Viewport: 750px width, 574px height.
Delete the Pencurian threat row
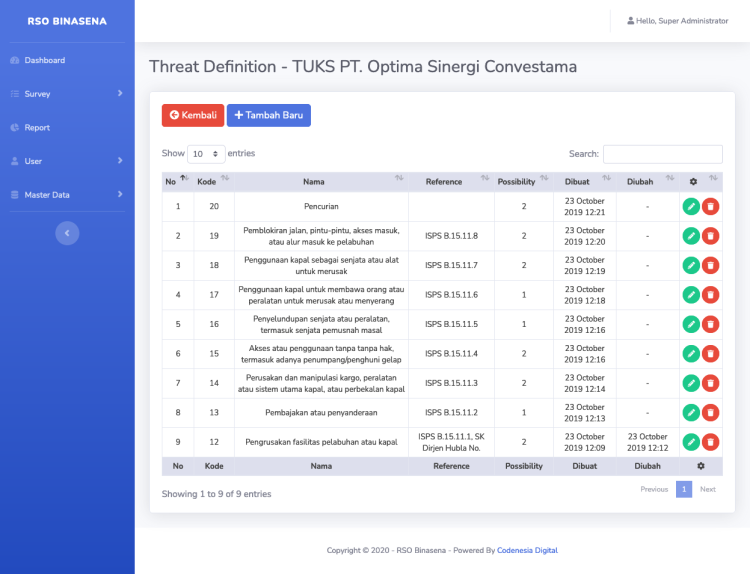710,207
